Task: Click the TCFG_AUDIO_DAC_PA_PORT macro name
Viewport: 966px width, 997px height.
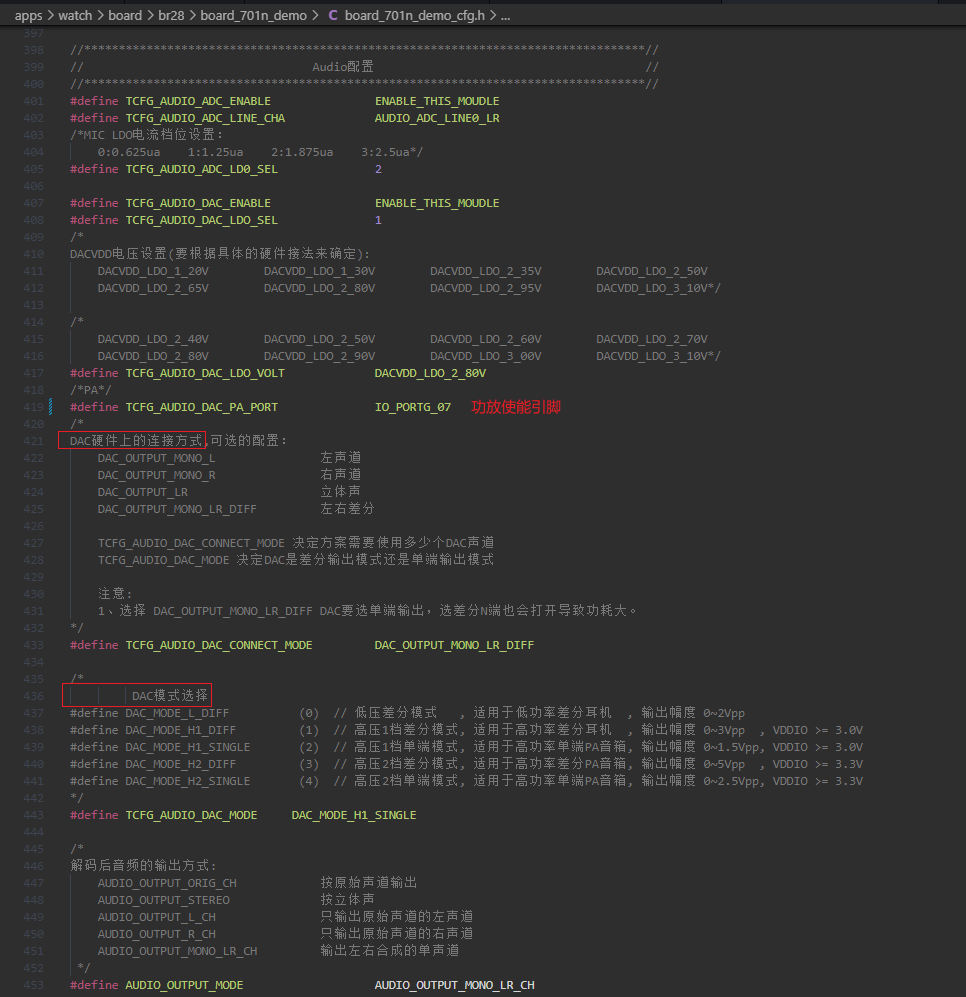Action: [x=202, y=407]
